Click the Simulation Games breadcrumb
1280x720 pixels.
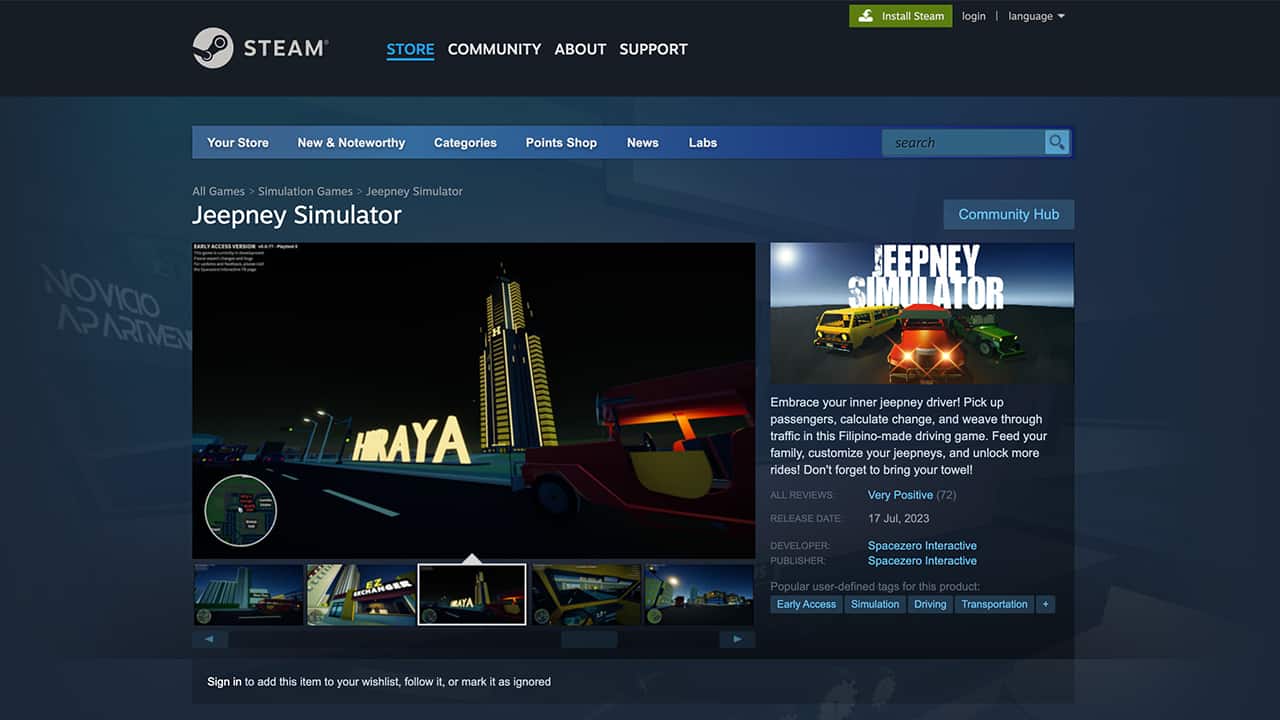click(x=305, y=191)
